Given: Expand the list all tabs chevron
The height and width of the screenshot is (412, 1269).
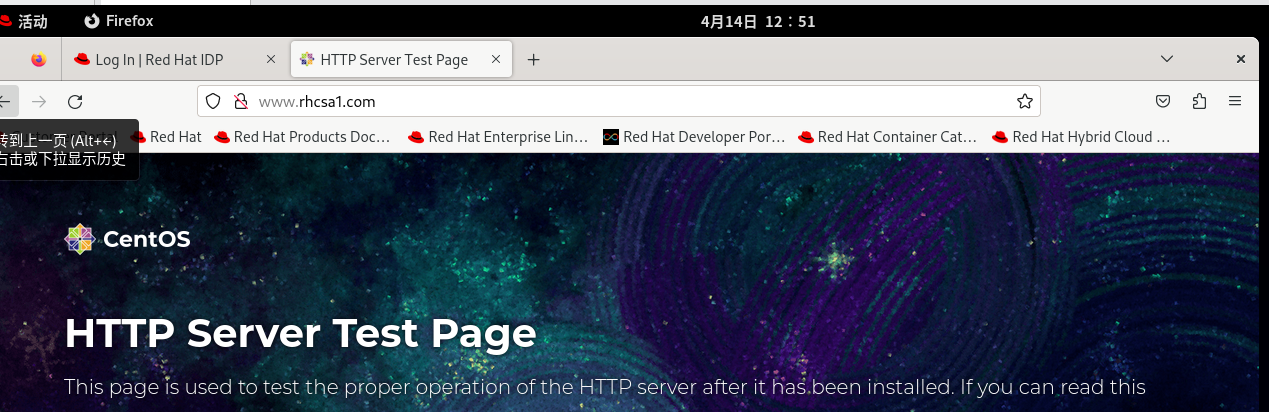Looking at the screenshot, I should pos(1166,60).
